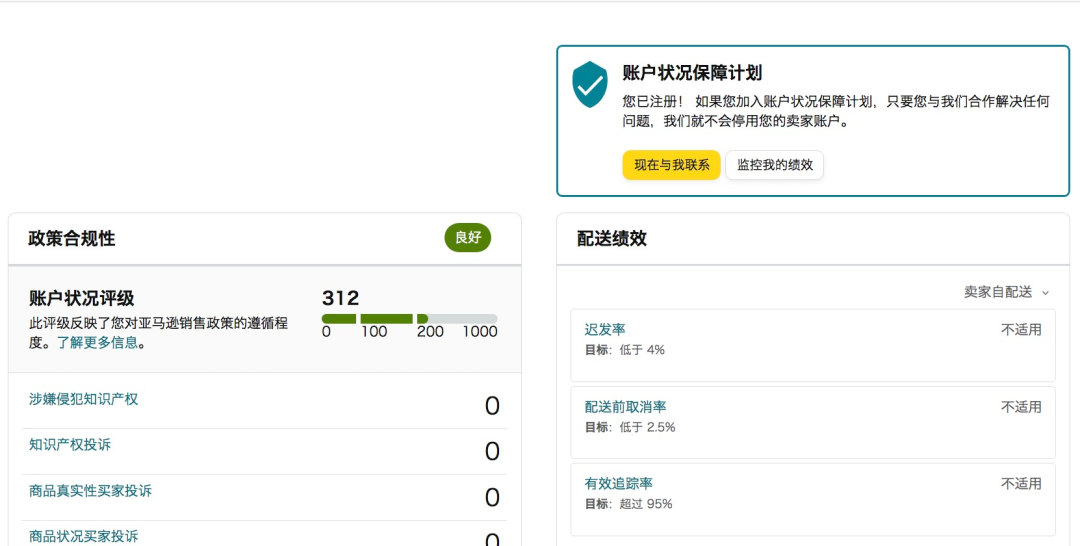Open 商品真实性买家投诉 details
Viewport: 1080px width, 546px height.
pyautogui.click(x=91, y=491)
